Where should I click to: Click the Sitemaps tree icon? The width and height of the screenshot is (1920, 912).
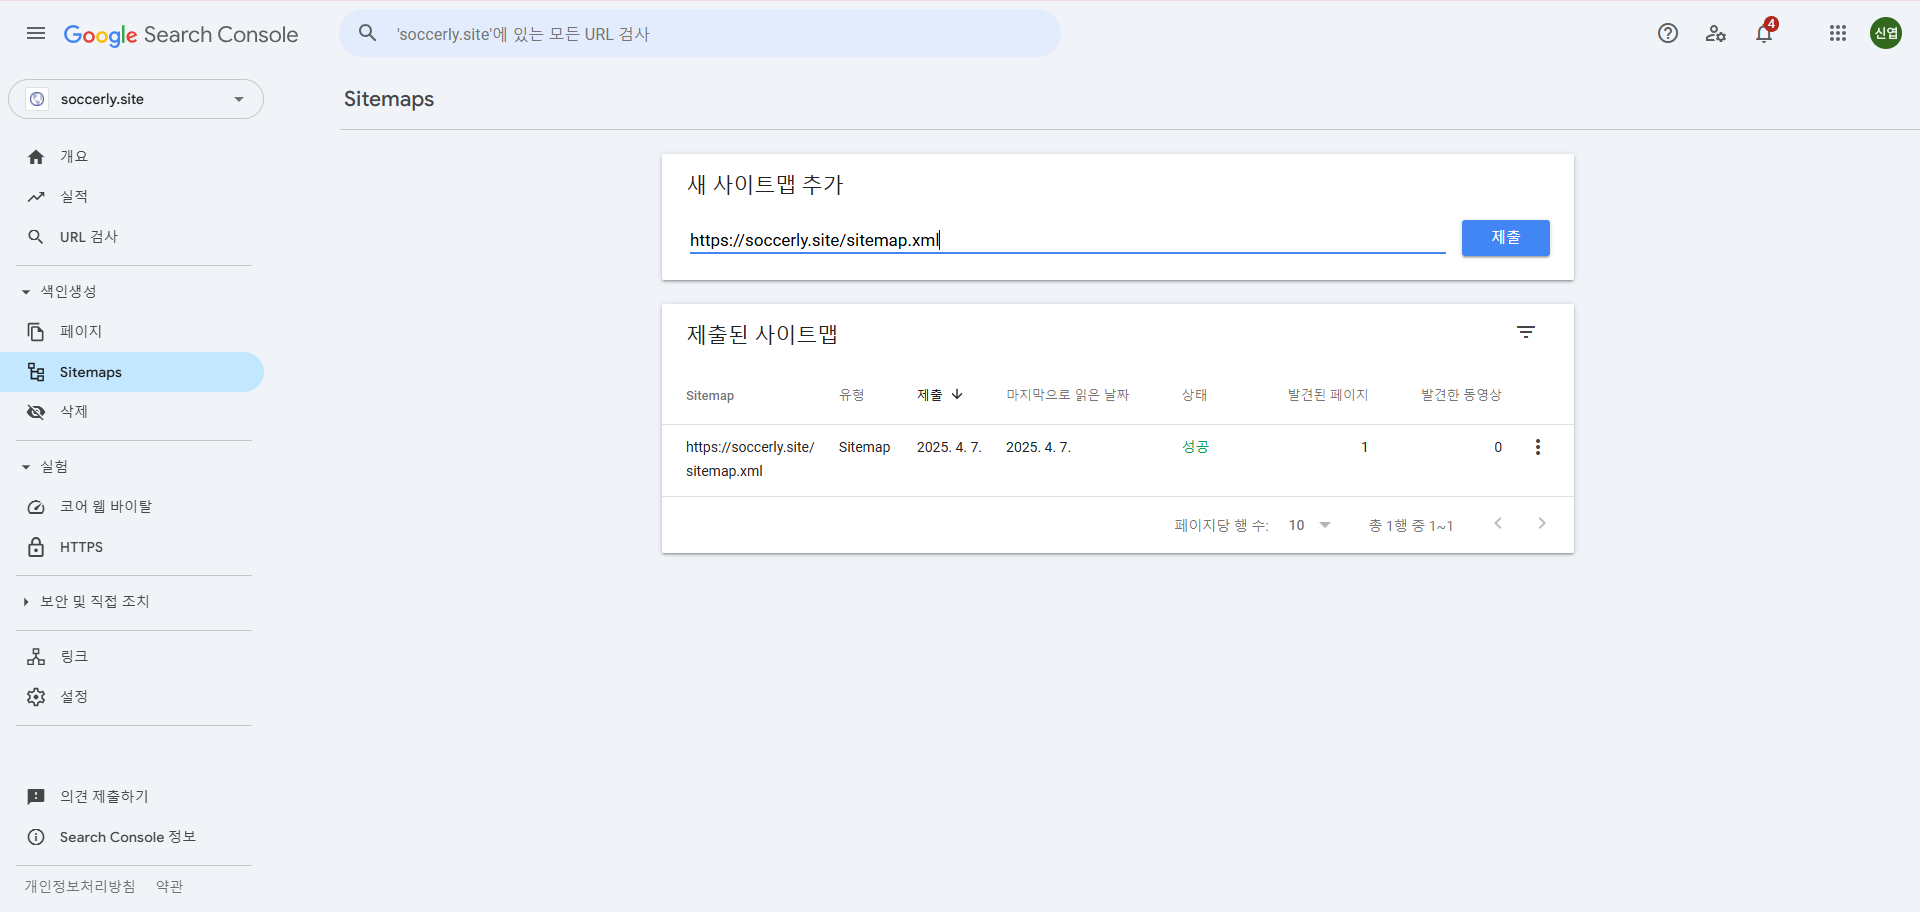point(36,372)
